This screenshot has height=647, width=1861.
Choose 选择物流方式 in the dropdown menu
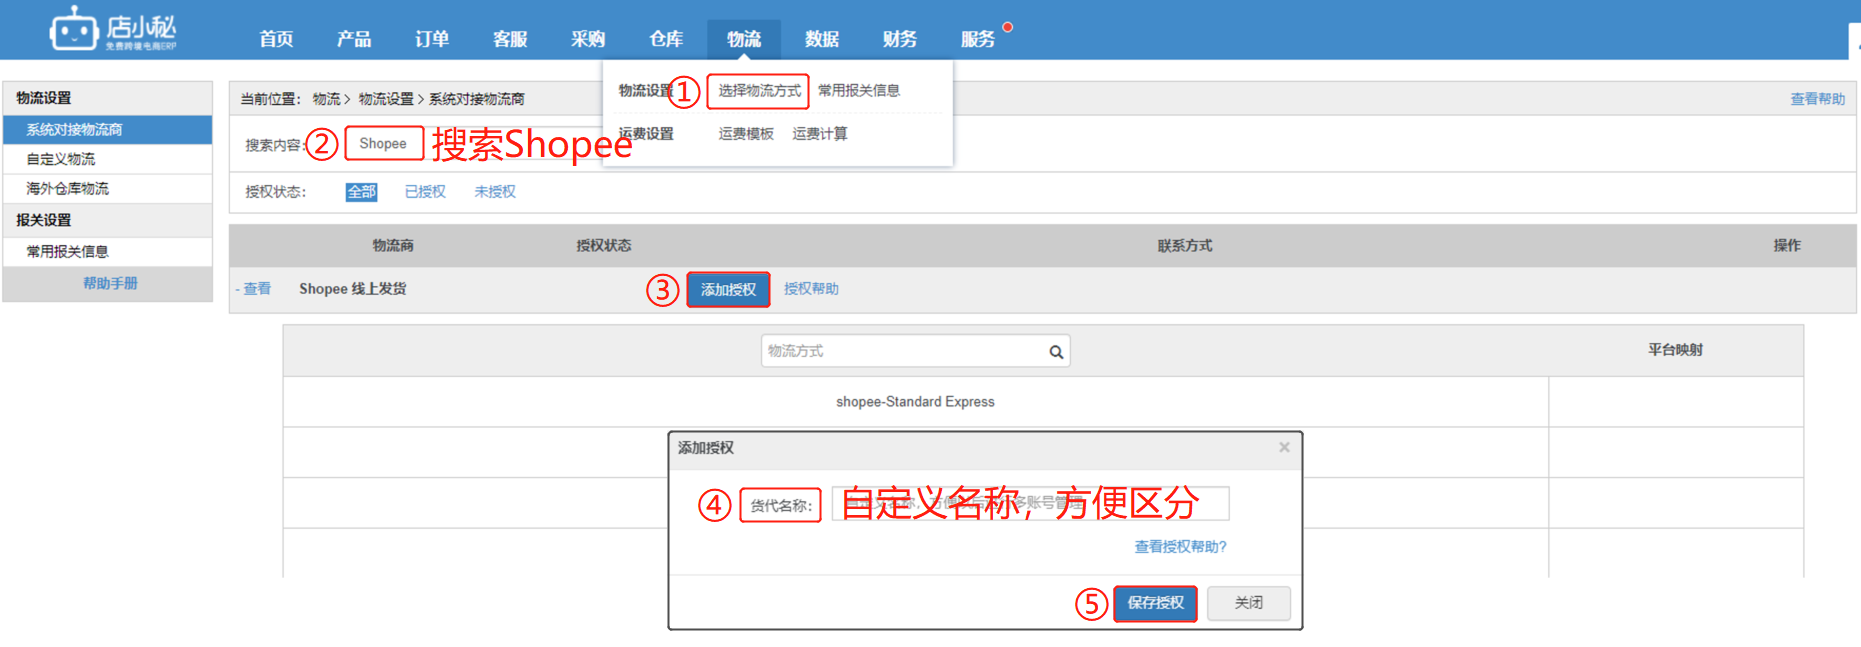tap(759, 91)
